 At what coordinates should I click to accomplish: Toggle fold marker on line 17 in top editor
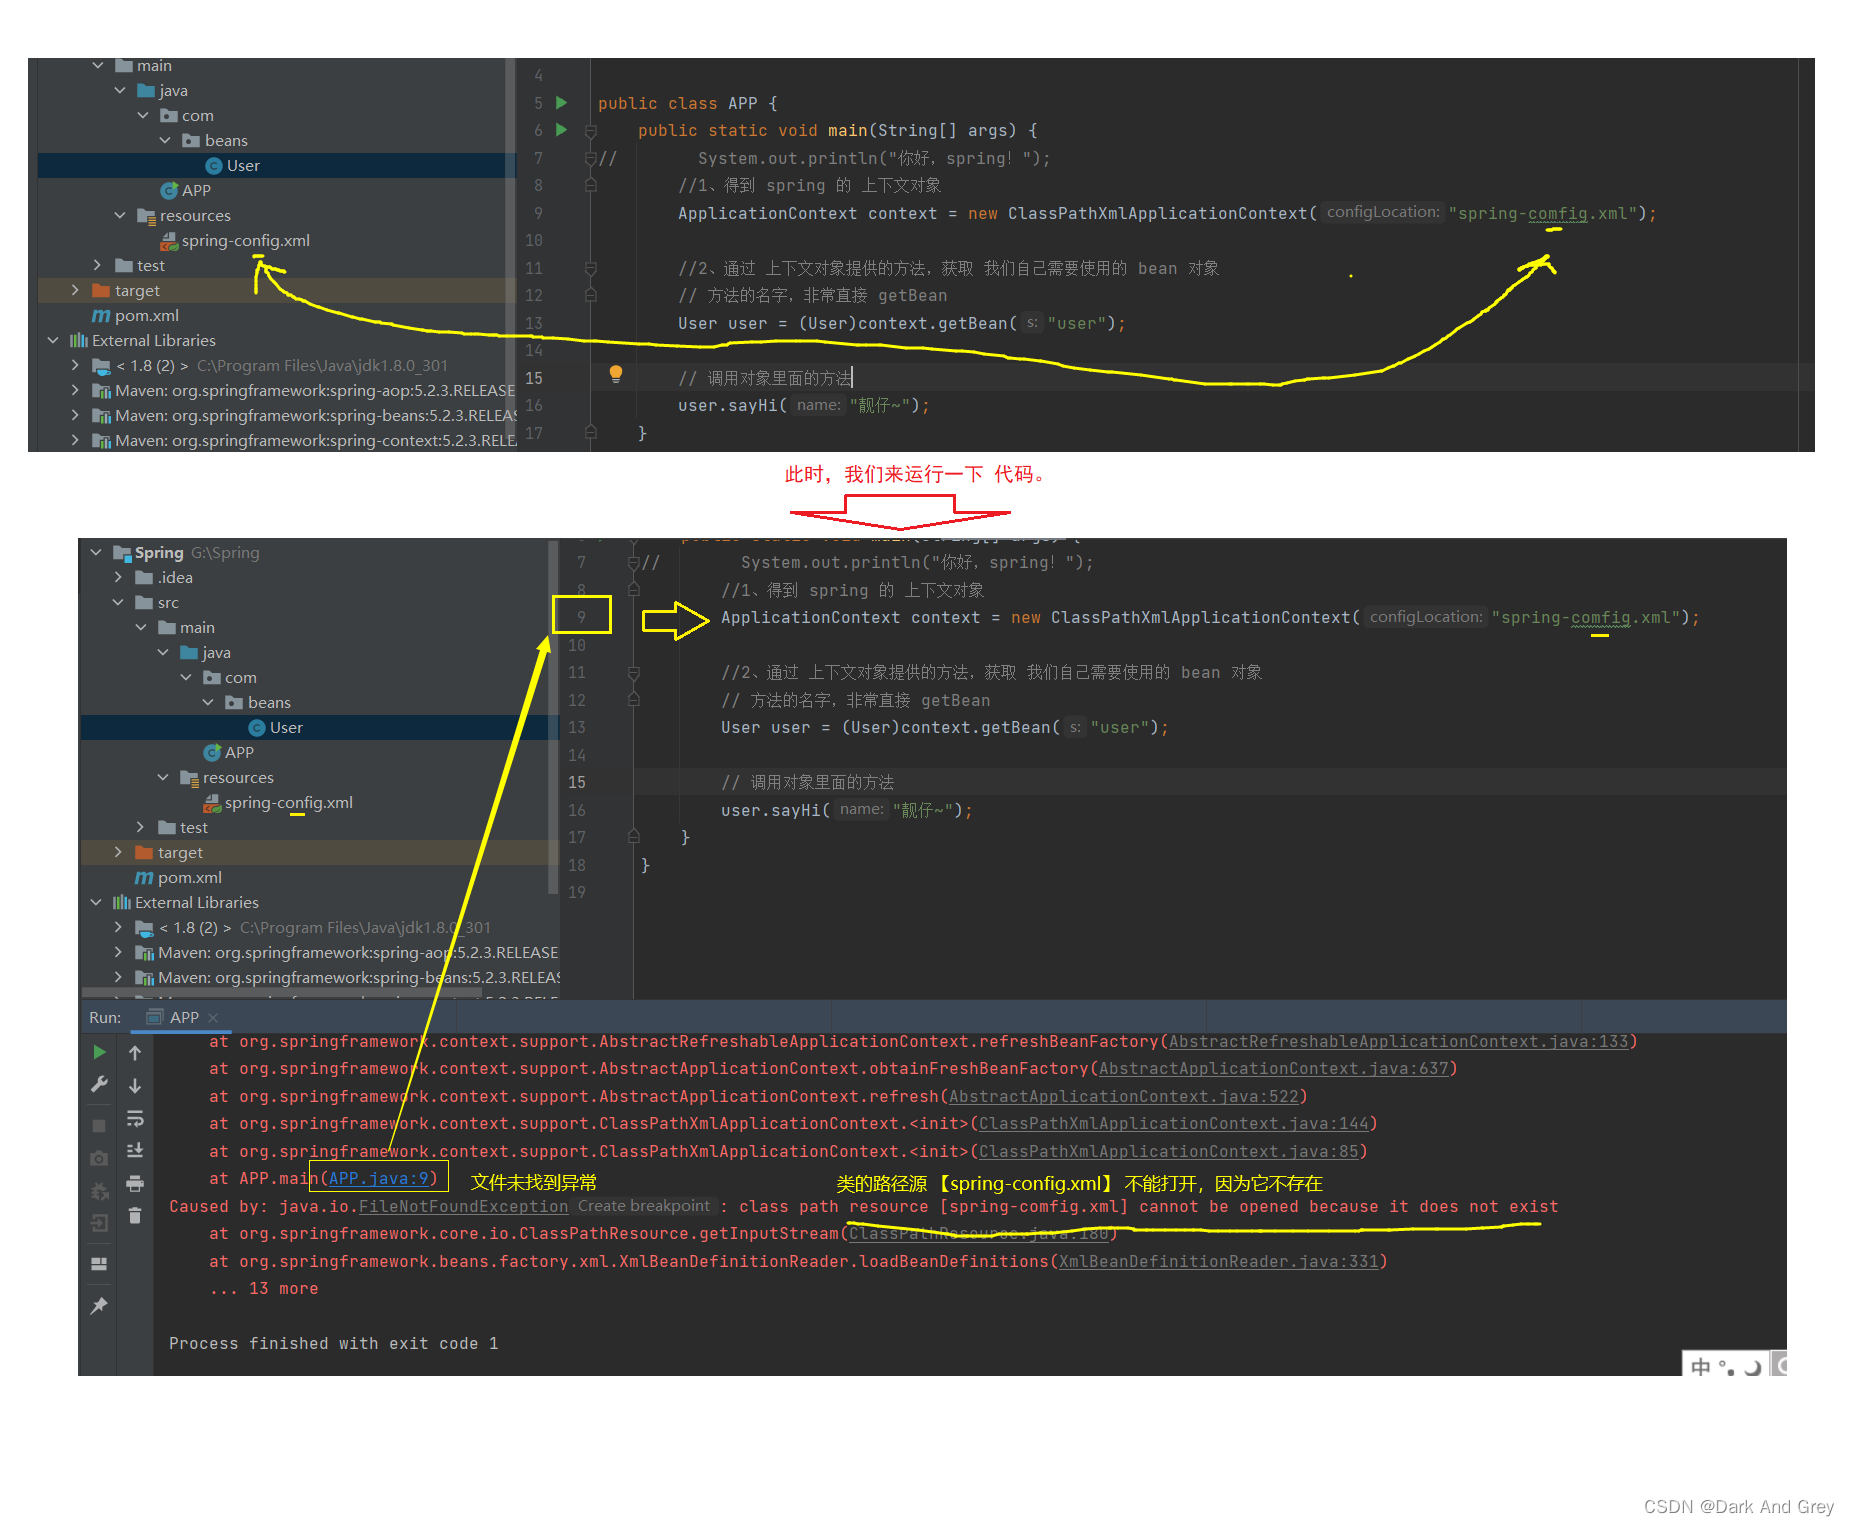click(x=591, y=432)
